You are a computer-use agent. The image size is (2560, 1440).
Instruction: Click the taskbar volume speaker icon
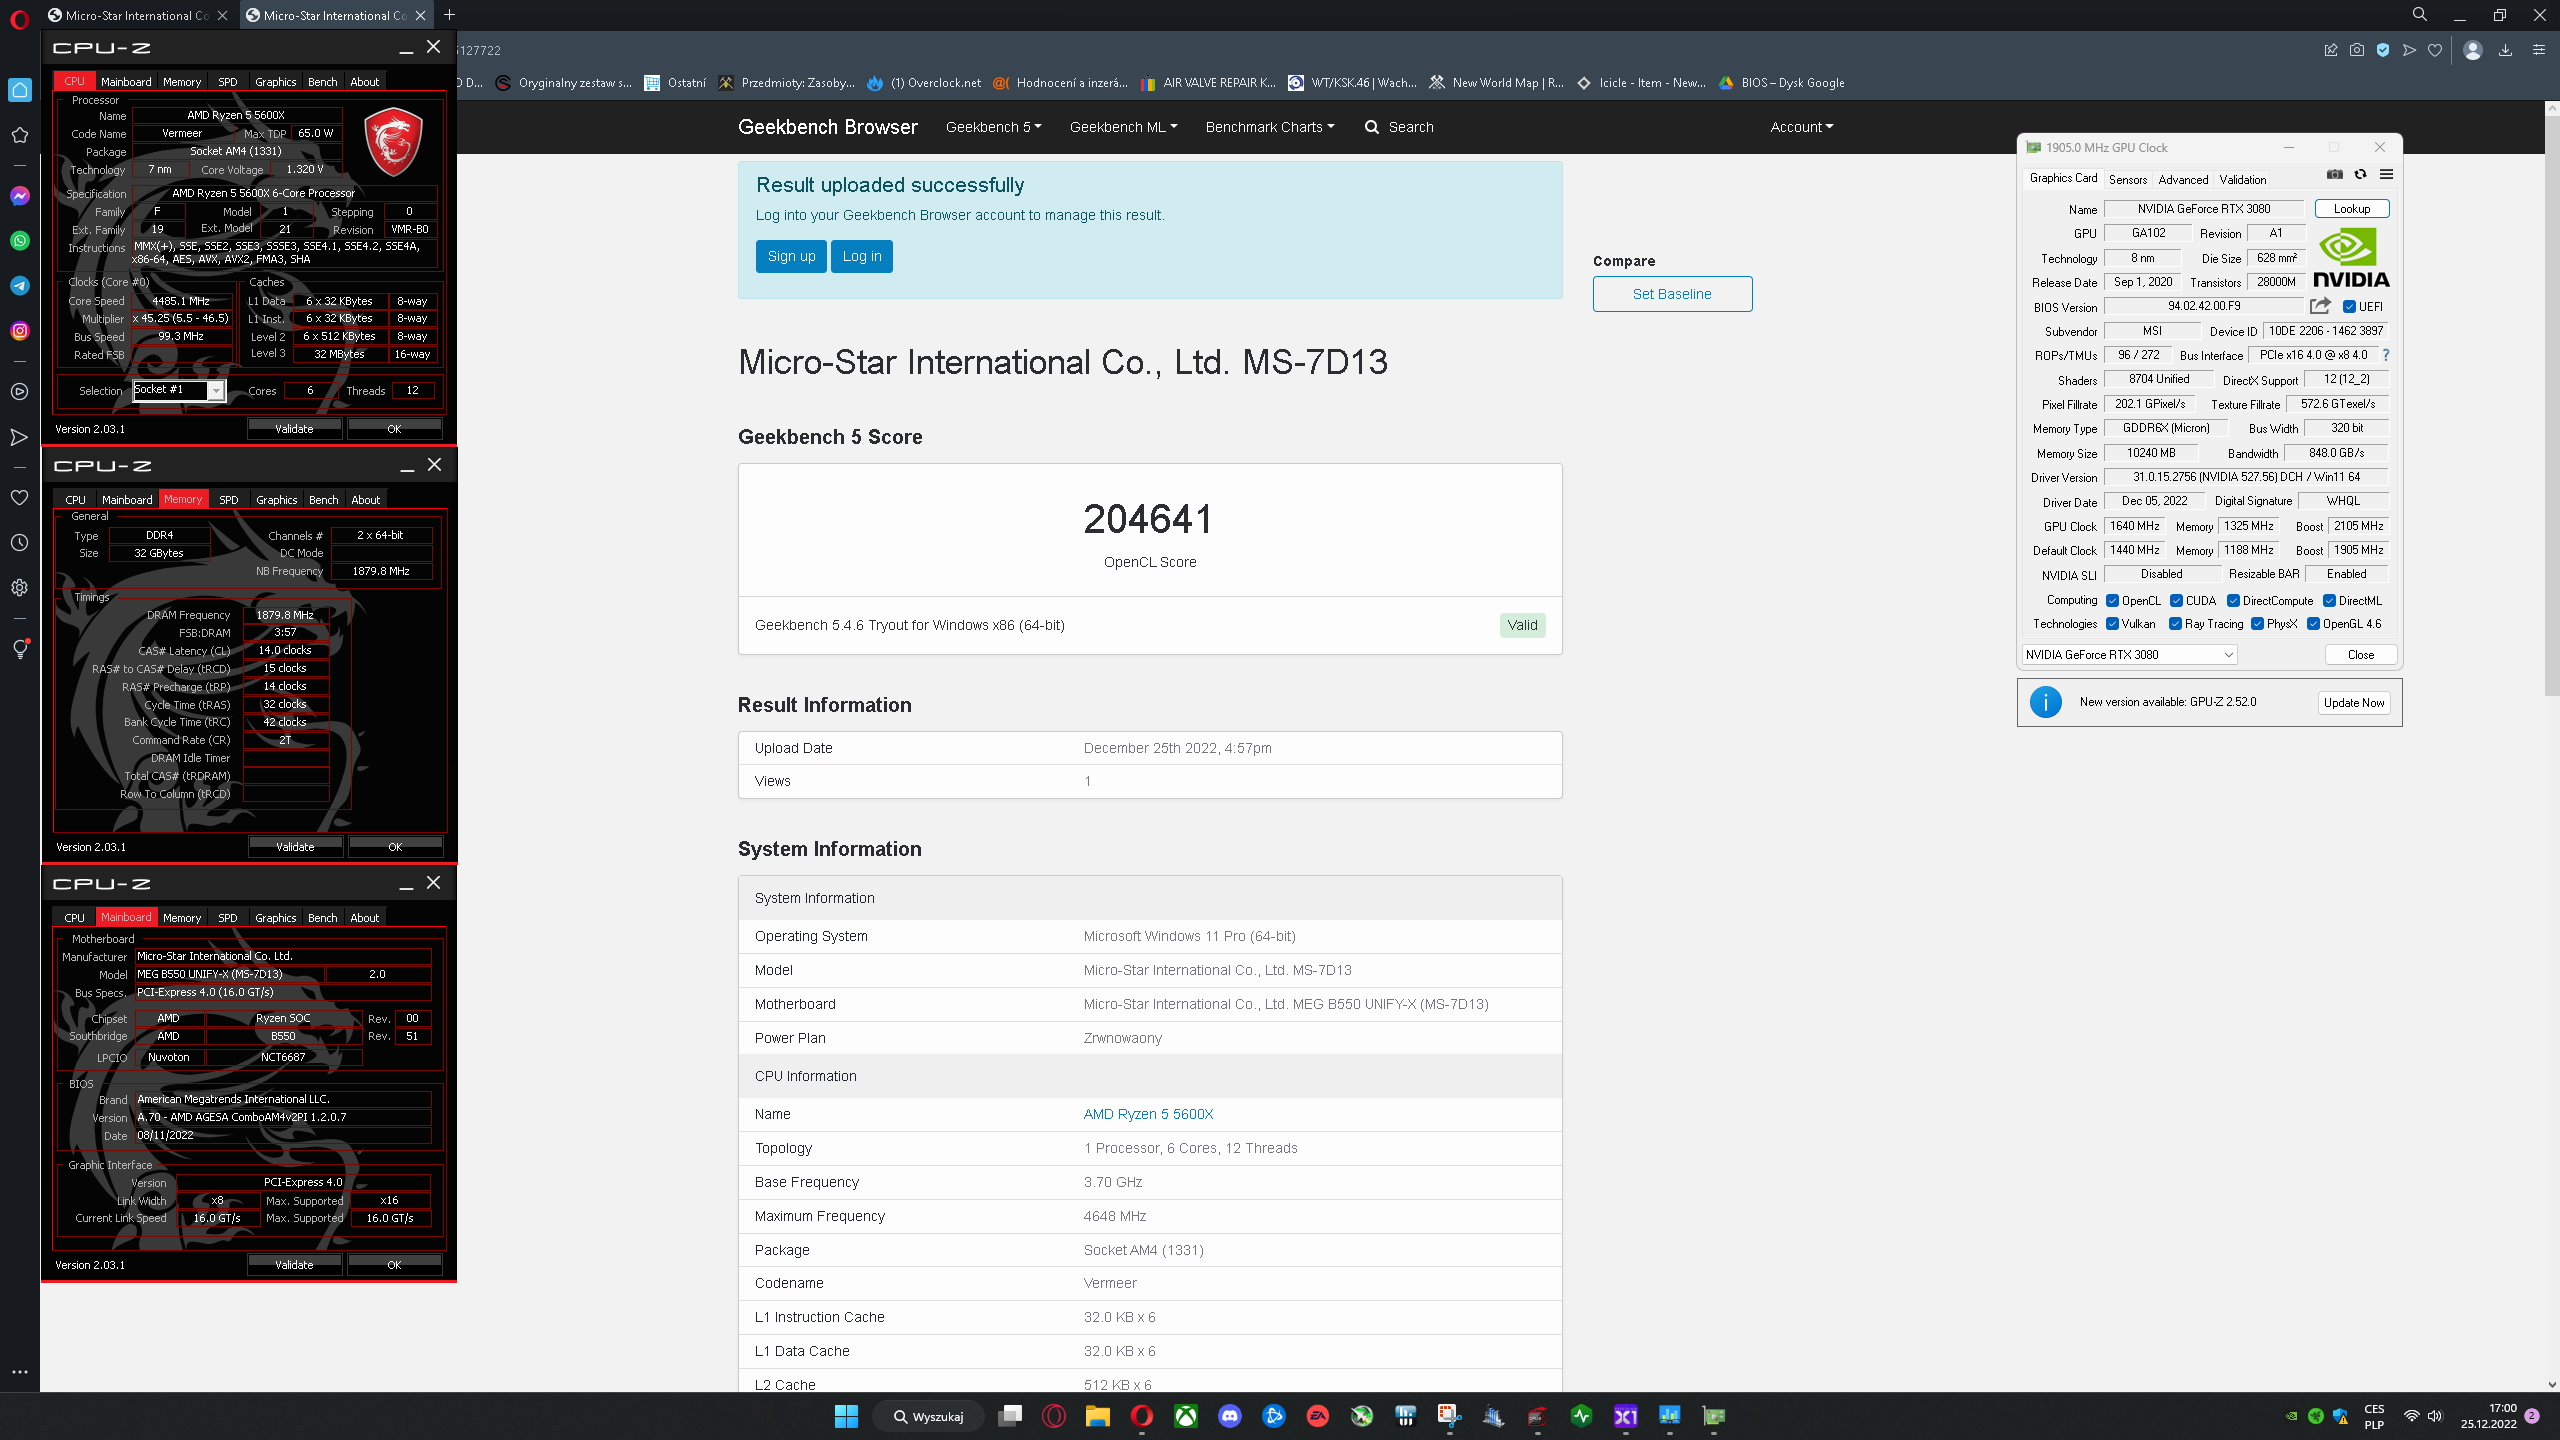(x=2434, y=1416)
